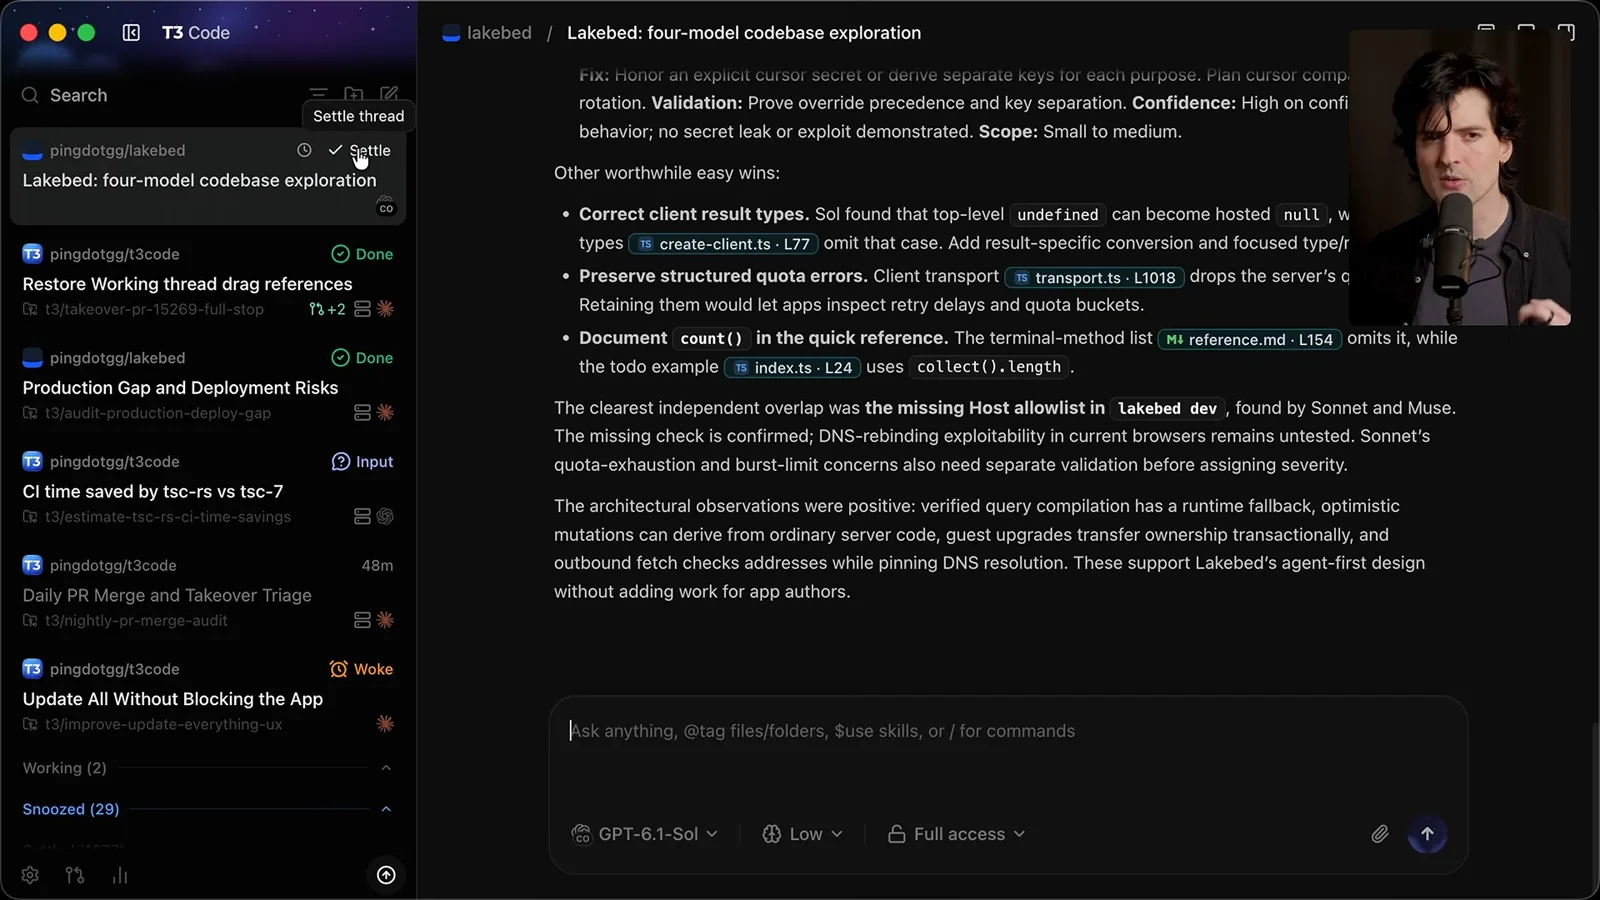Click the server stack icon on Production Gap thread
The width and height of the screenshot is (1600, 900).
(363, 413)
